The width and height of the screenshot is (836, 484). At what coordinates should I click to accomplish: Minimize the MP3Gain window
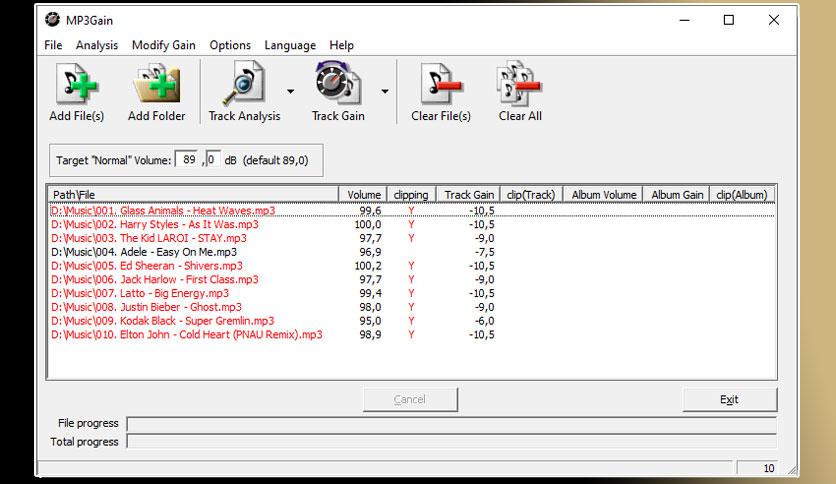(x=685, y=20)
